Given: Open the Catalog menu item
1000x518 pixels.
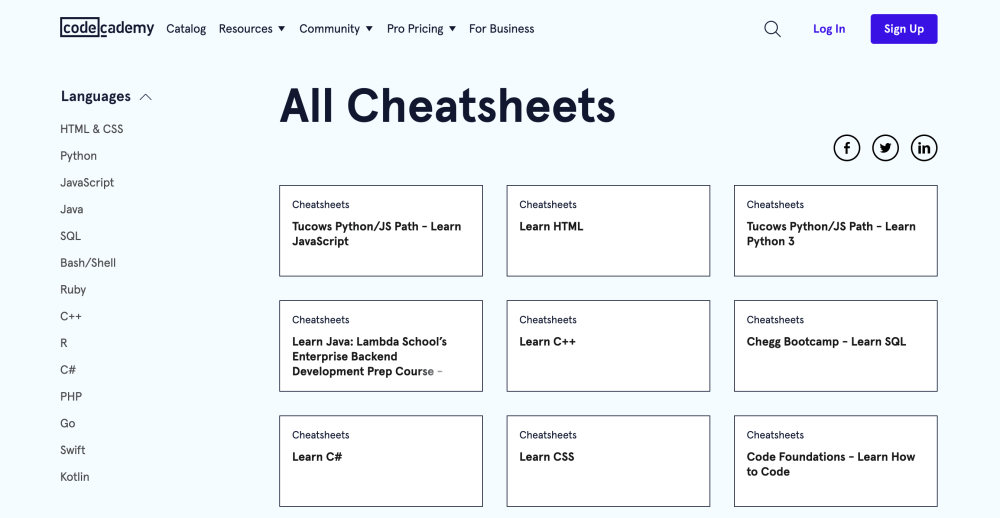Looking at the screenshot, I should pyautogui.click(x=186, y=29).
